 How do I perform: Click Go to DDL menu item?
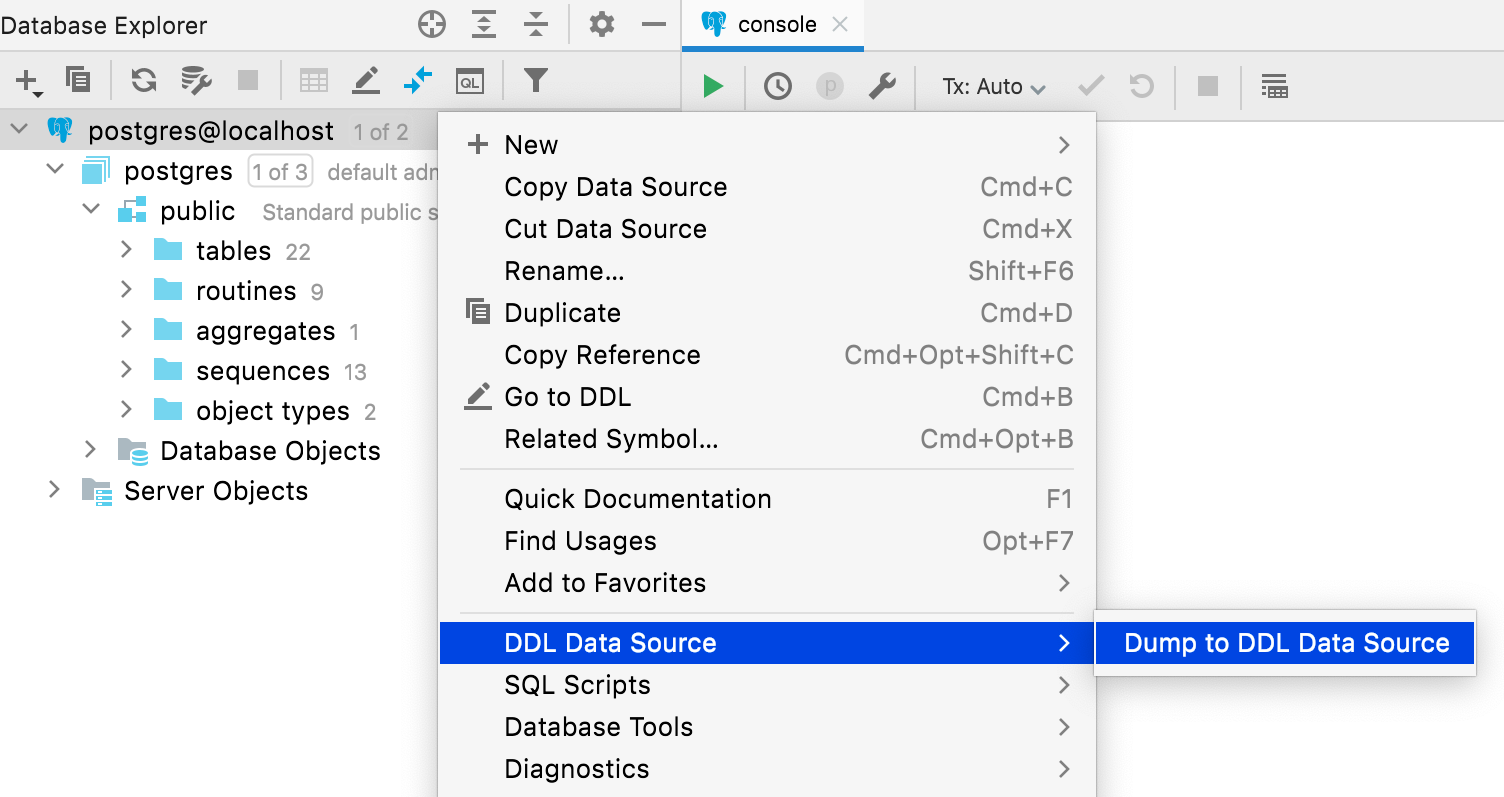tap(567, 397)
